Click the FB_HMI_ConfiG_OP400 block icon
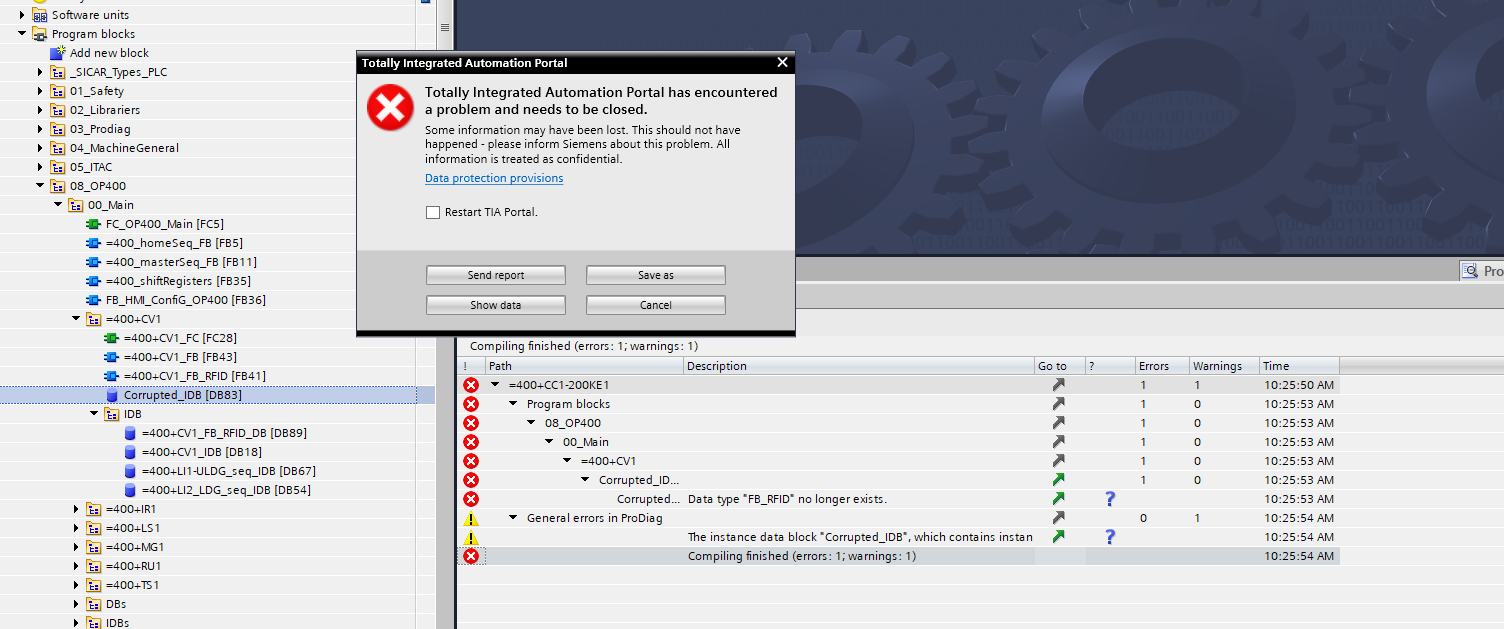The image size is (1504, 629). tap(94, 300)
